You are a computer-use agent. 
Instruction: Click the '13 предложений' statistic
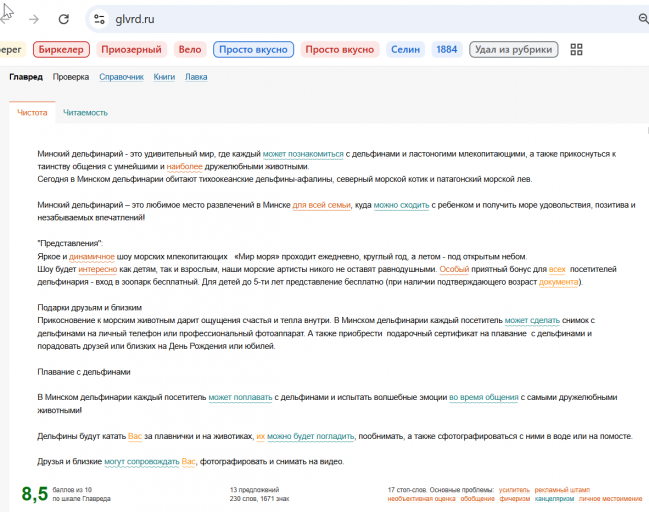(255, 490)
